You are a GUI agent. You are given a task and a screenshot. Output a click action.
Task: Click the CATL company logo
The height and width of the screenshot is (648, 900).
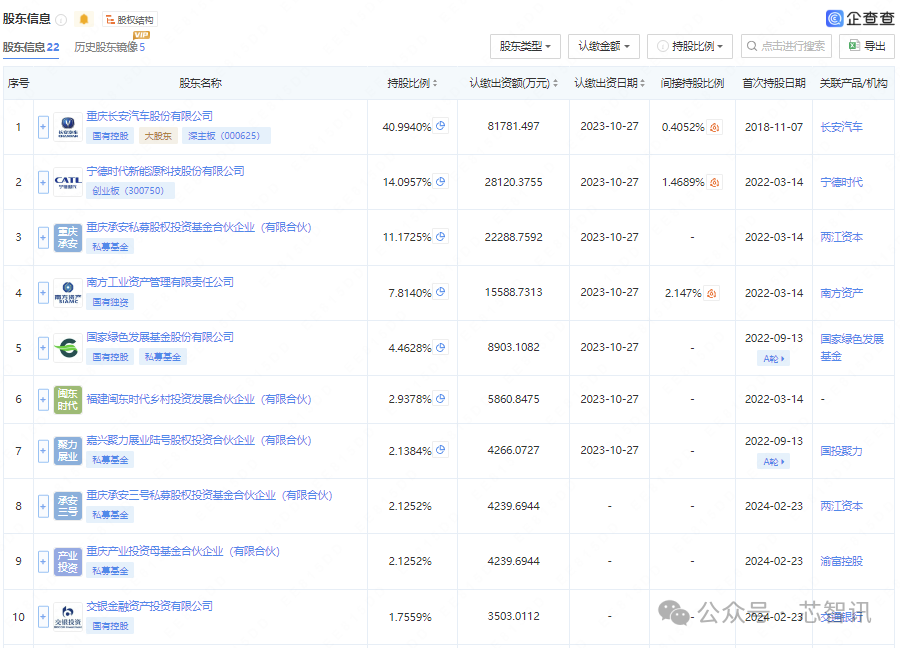(68, 183)
